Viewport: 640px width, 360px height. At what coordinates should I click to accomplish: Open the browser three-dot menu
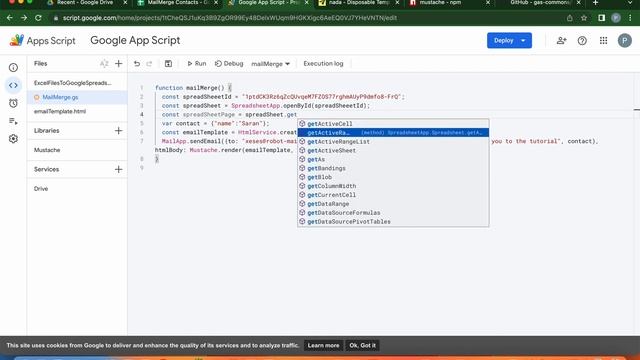point(631,18)
